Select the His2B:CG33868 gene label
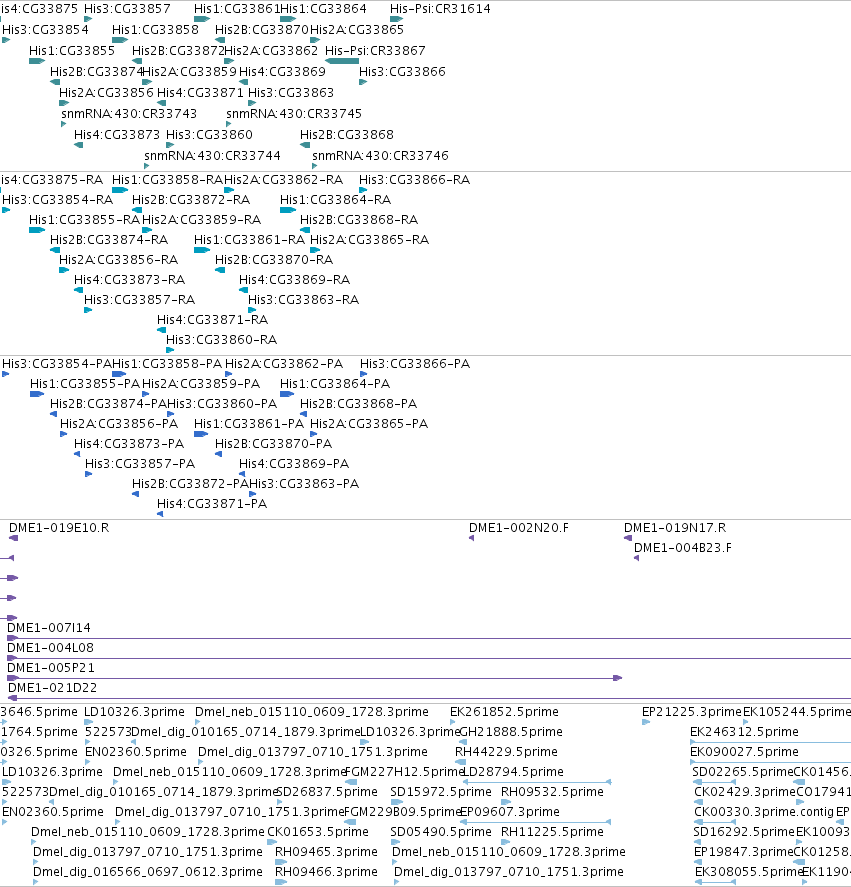This screenshot has width=851, height=887. 346,134
